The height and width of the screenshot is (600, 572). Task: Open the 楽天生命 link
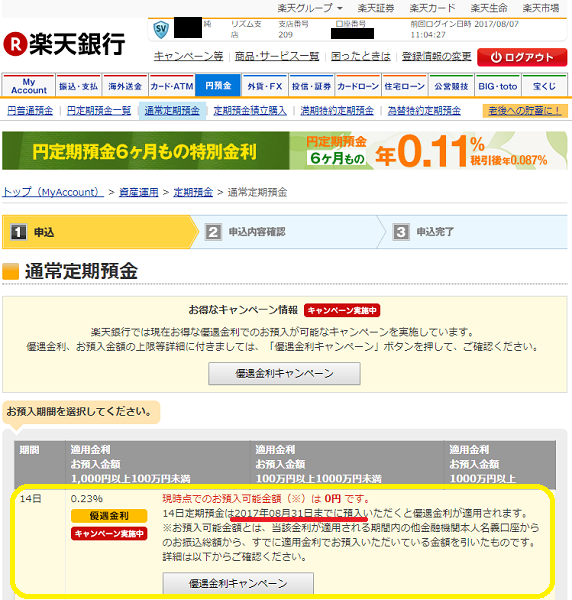489,8
